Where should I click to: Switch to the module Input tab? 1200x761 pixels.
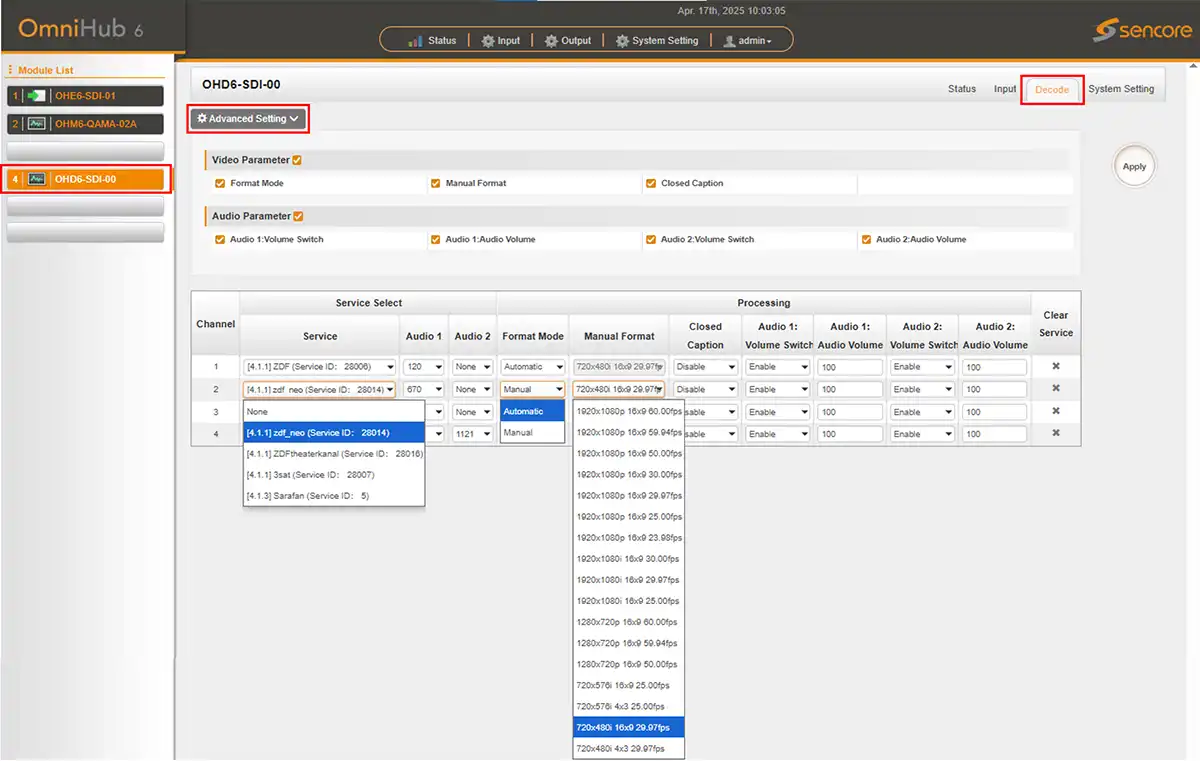click(1005, 89)
